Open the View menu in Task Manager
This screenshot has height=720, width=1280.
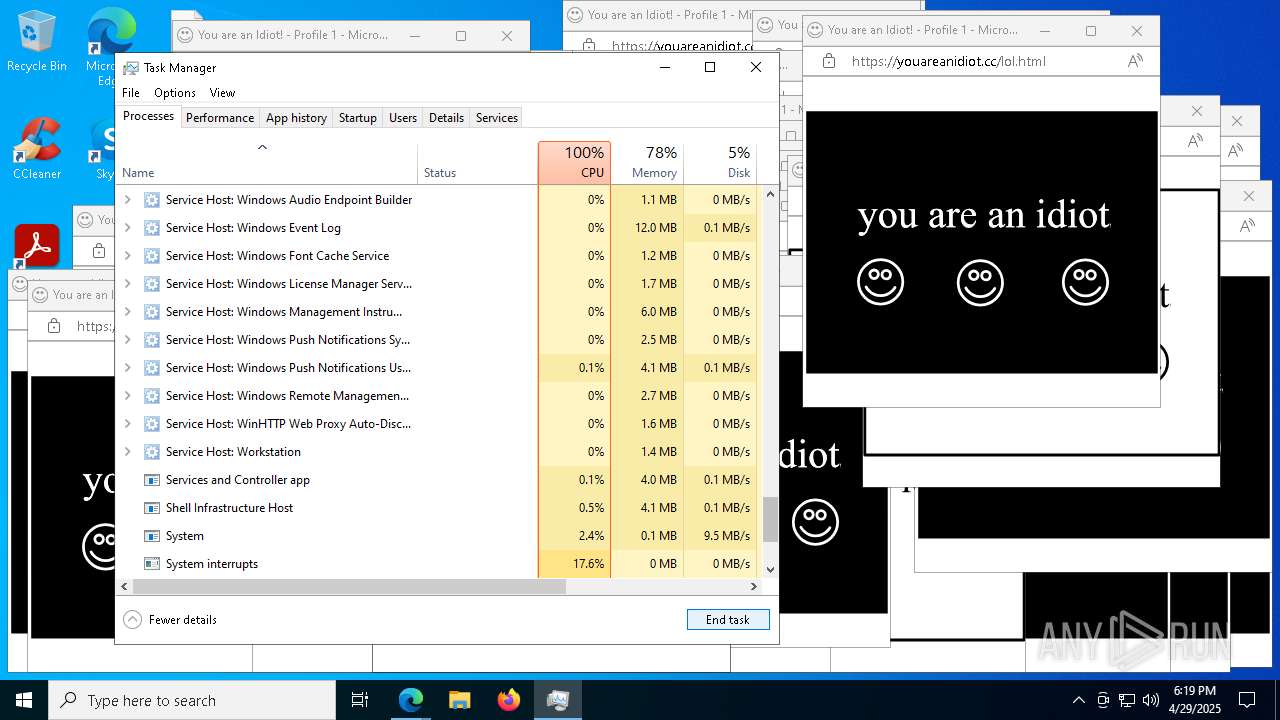click(222, 93)
